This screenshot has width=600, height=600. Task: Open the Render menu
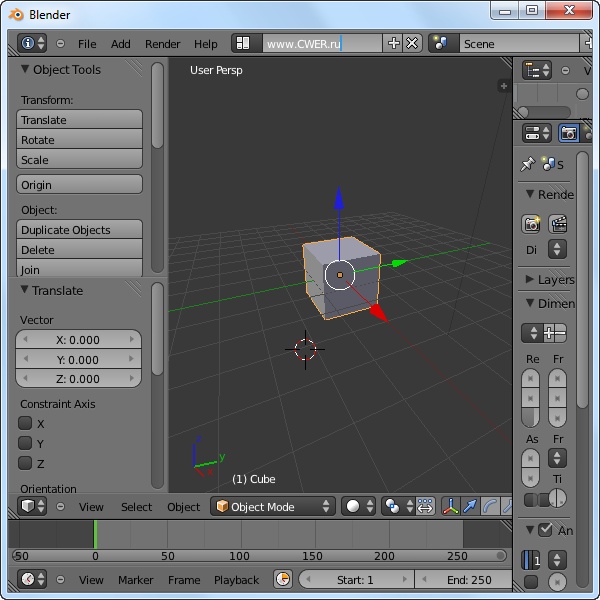[162, 44]
